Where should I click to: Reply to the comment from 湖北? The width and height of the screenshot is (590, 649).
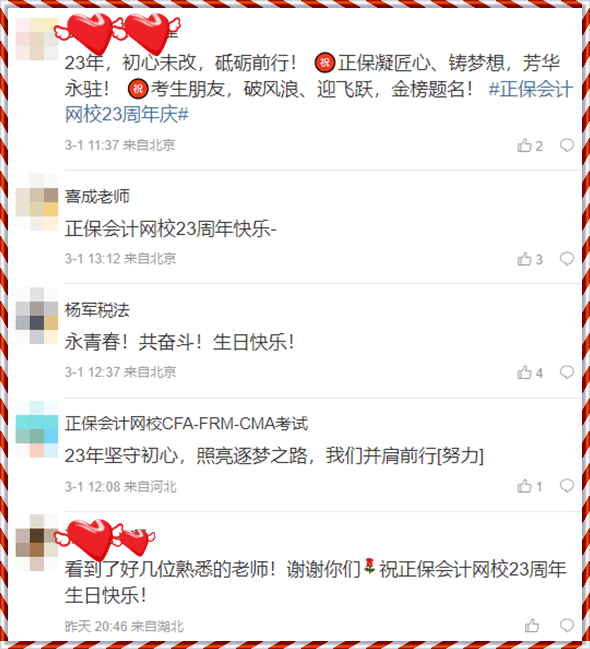pyautogui.click(x=567, y=625)
